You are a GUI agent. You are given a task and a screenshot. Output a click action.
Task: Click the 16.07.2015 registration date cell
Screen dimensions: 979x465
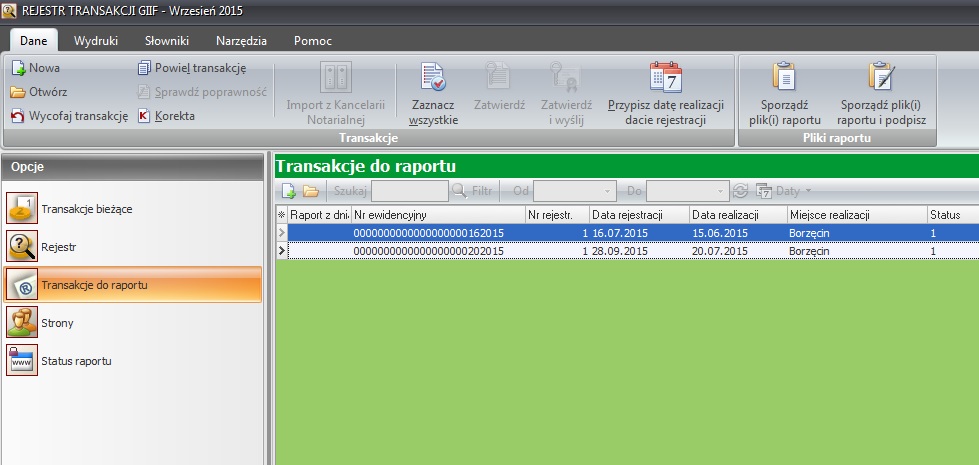tap(639, 233)
